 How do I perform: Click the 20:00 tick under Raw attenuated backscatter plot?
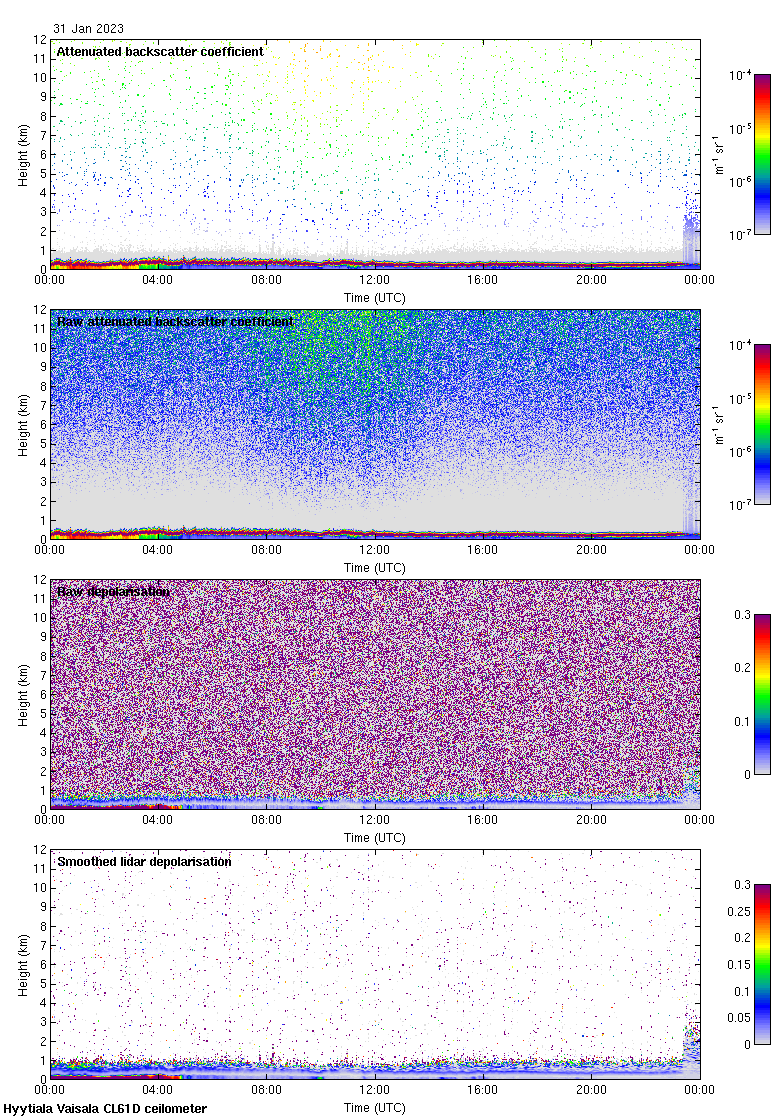point(591,550)
